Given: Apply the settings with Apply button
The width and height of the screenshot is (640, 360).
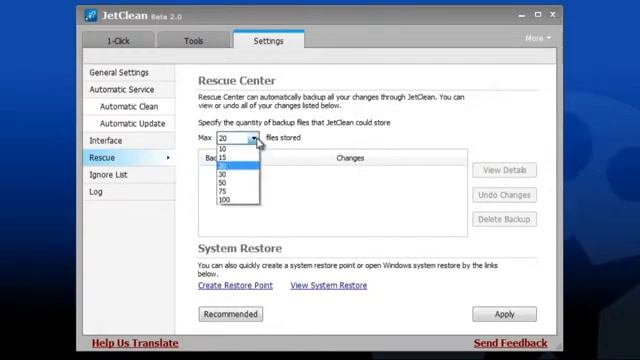Looking at the screenshot, I should pos(504,314).
